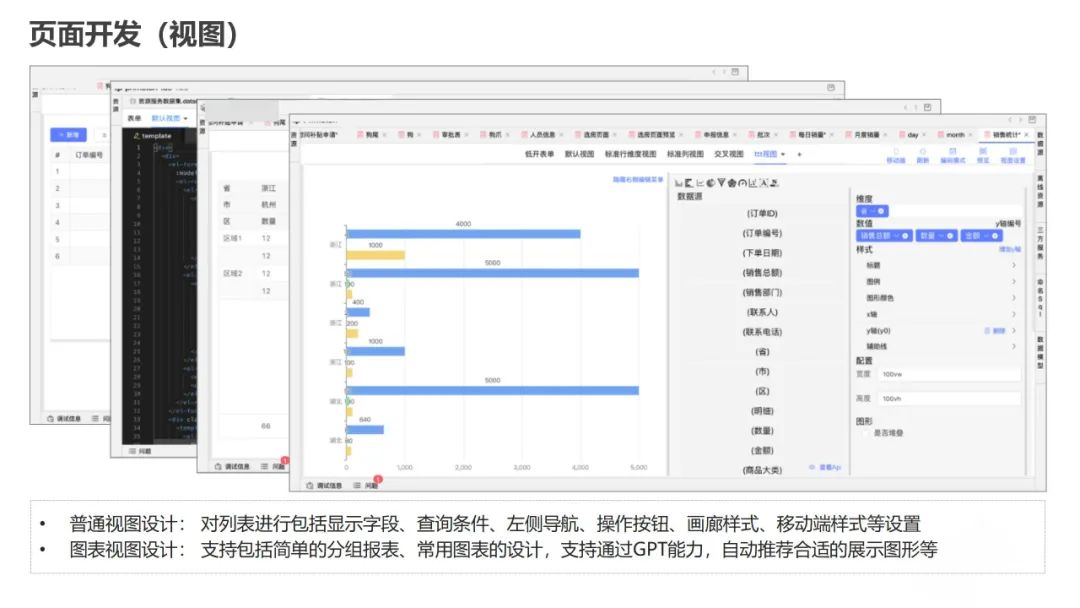Click the 高度 input field

click(950, 399)
